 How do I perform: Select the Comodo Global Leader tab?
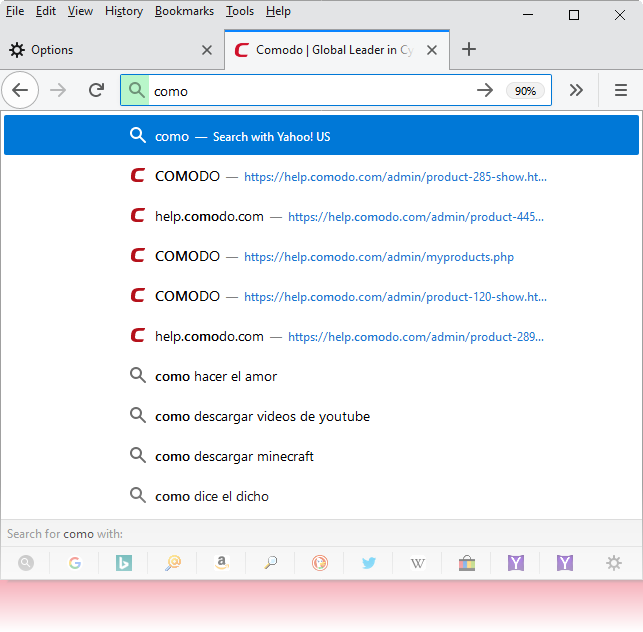click(x=337, y=50)
